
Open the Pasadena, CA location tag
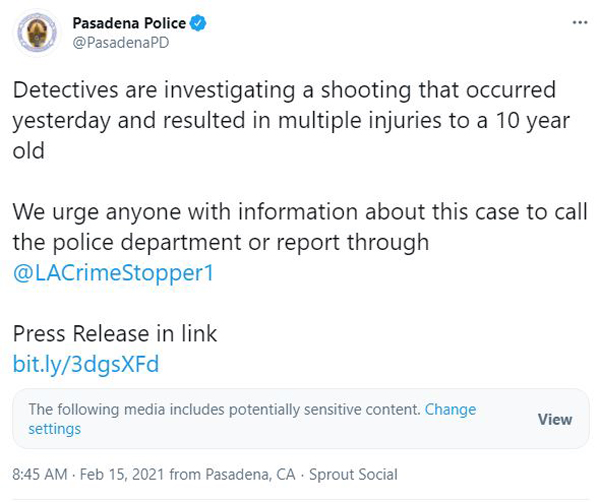pyautogui.click(x=250, y=474)
